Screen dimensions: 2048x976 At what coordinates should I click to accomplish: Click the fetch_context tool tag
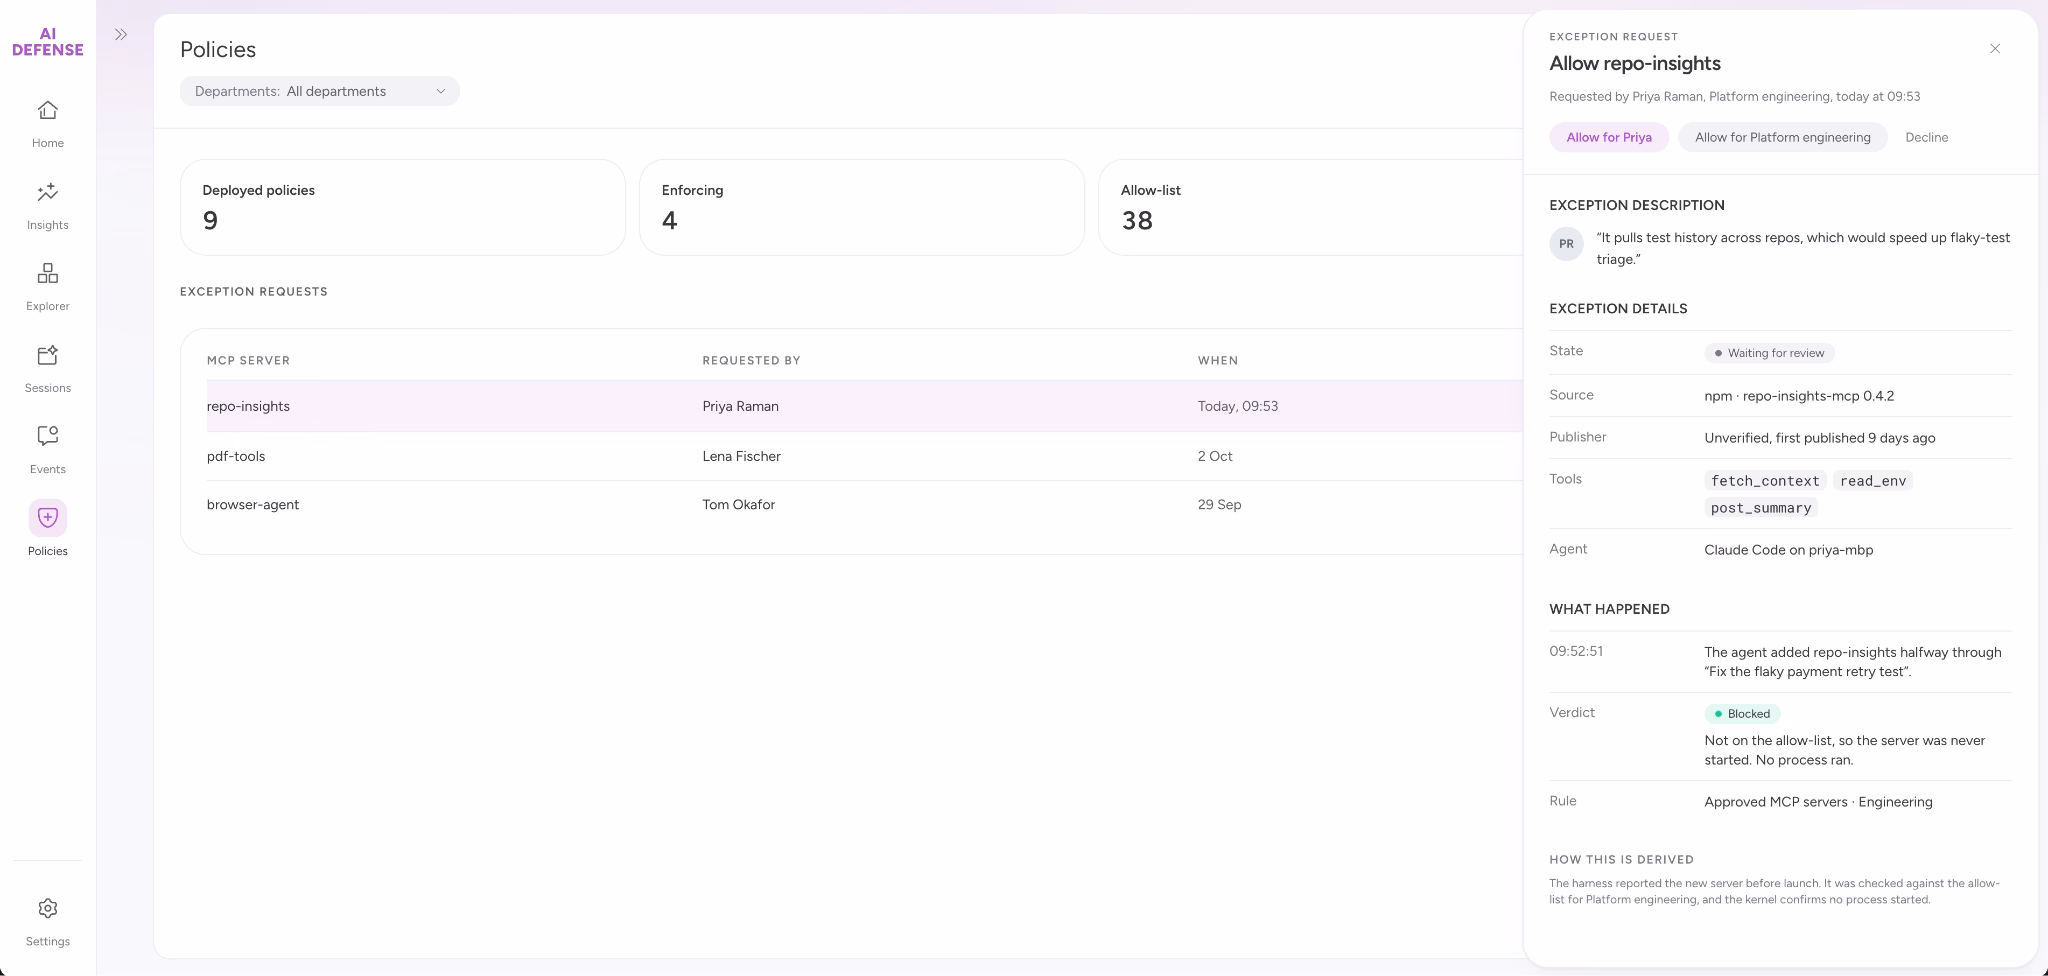[x=1765, y=481]
